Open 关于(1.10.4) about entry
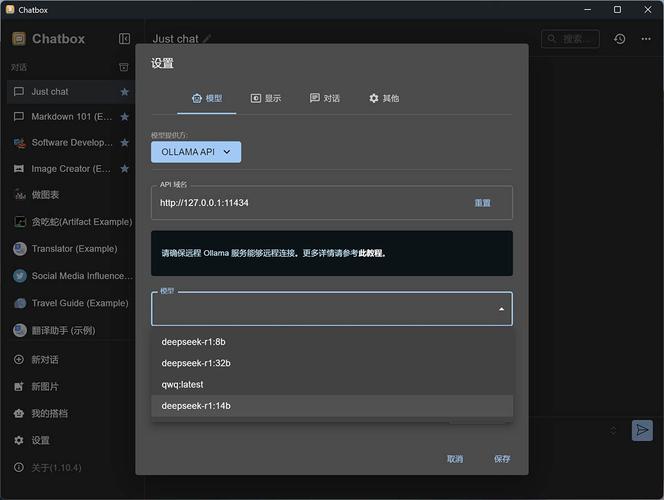 coord(70,467)
